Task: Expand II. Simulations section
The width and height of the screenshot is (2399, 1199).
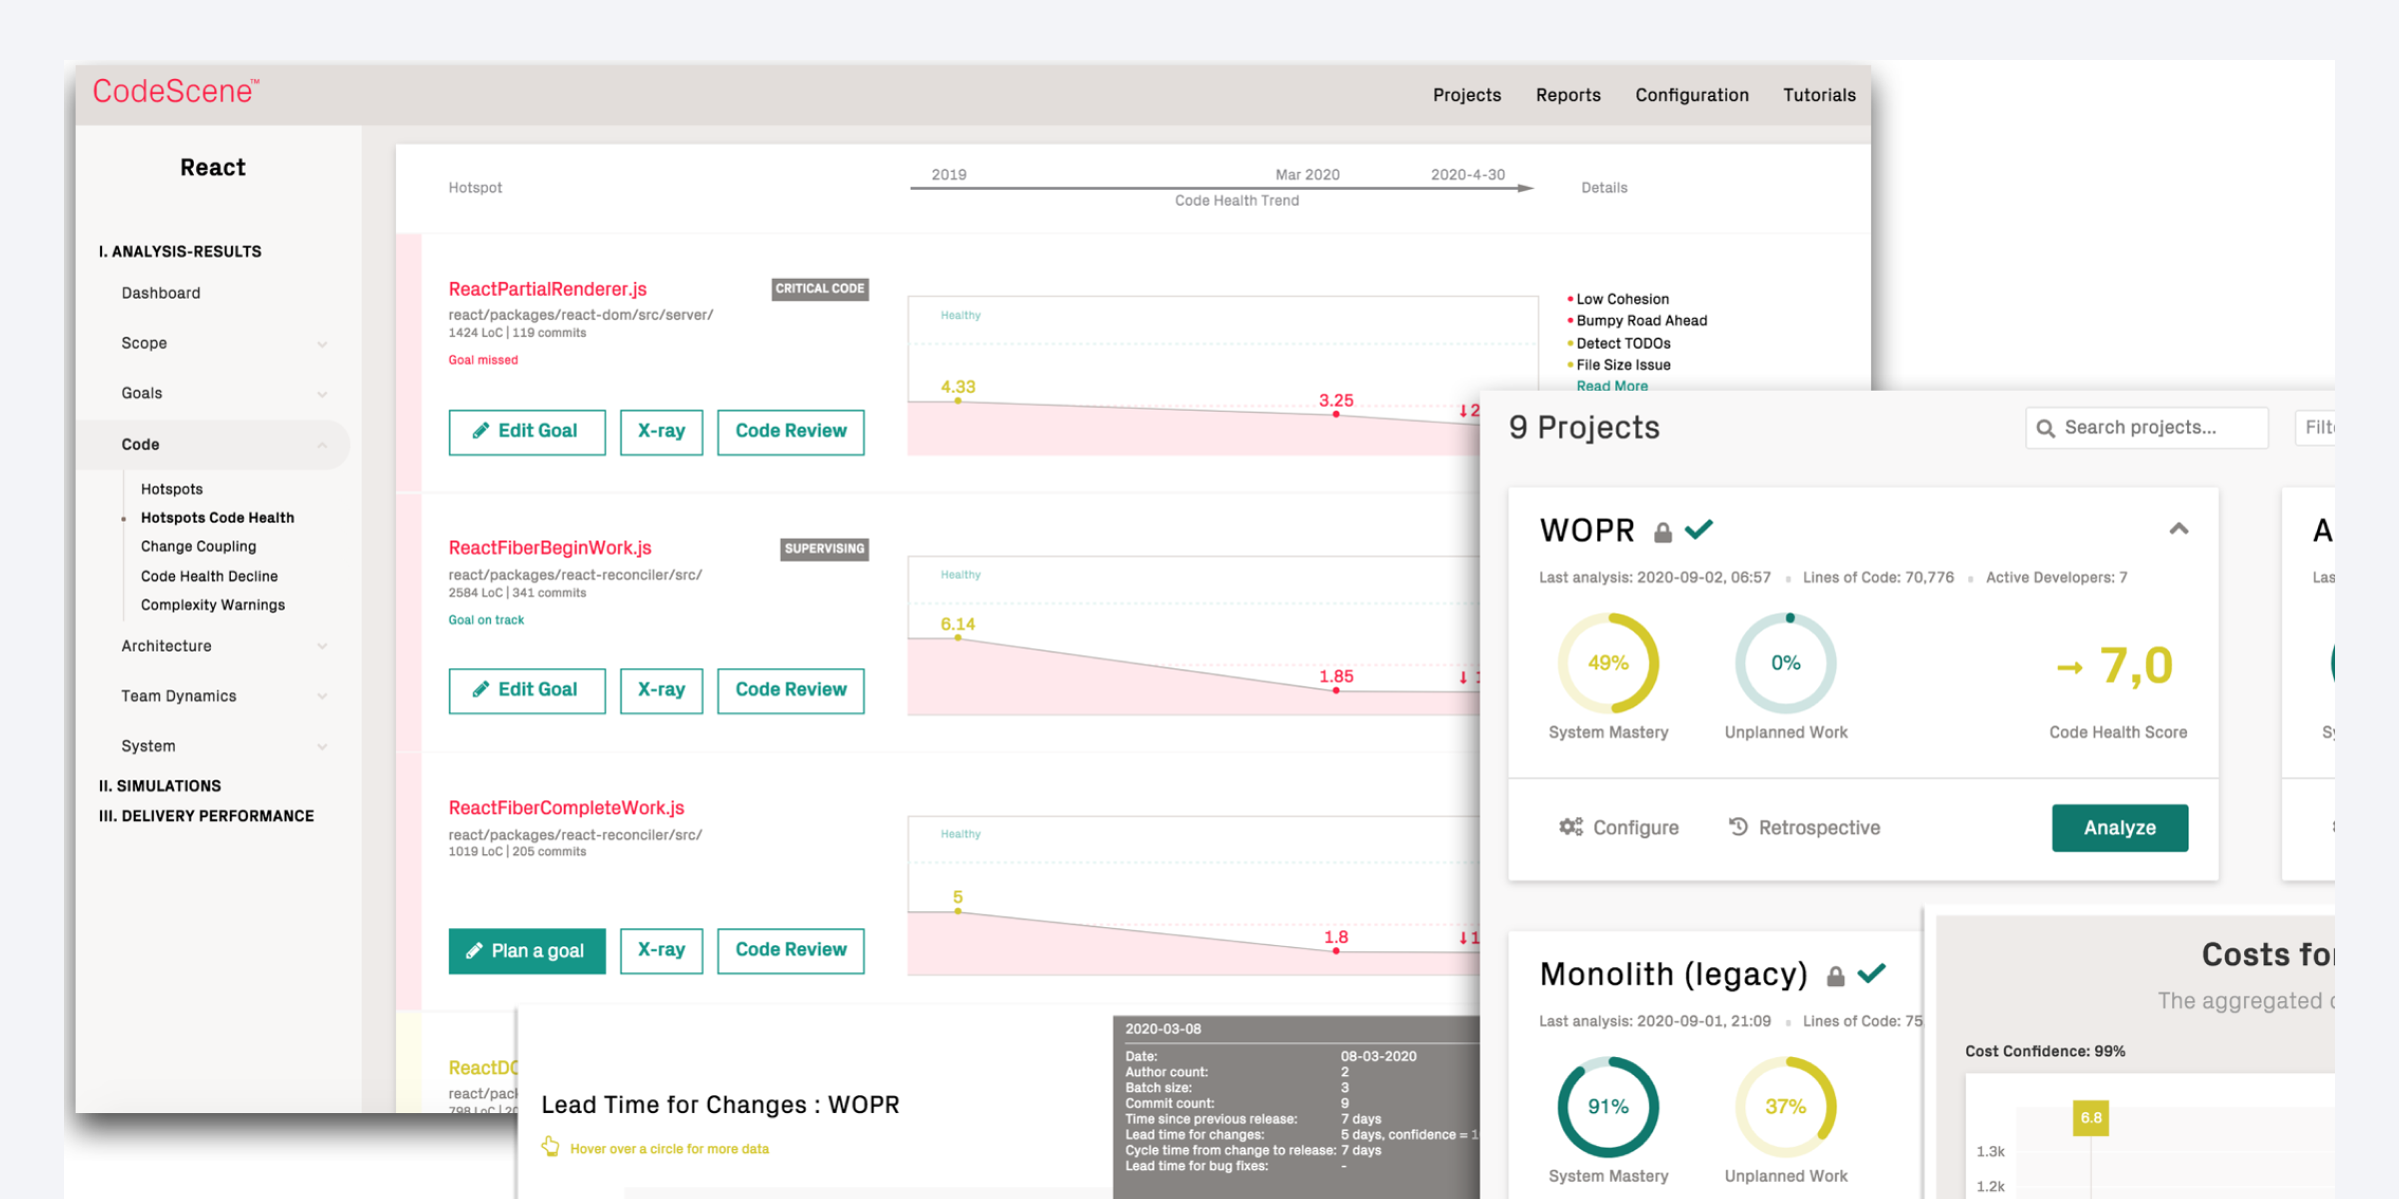Action: (160, 786)
